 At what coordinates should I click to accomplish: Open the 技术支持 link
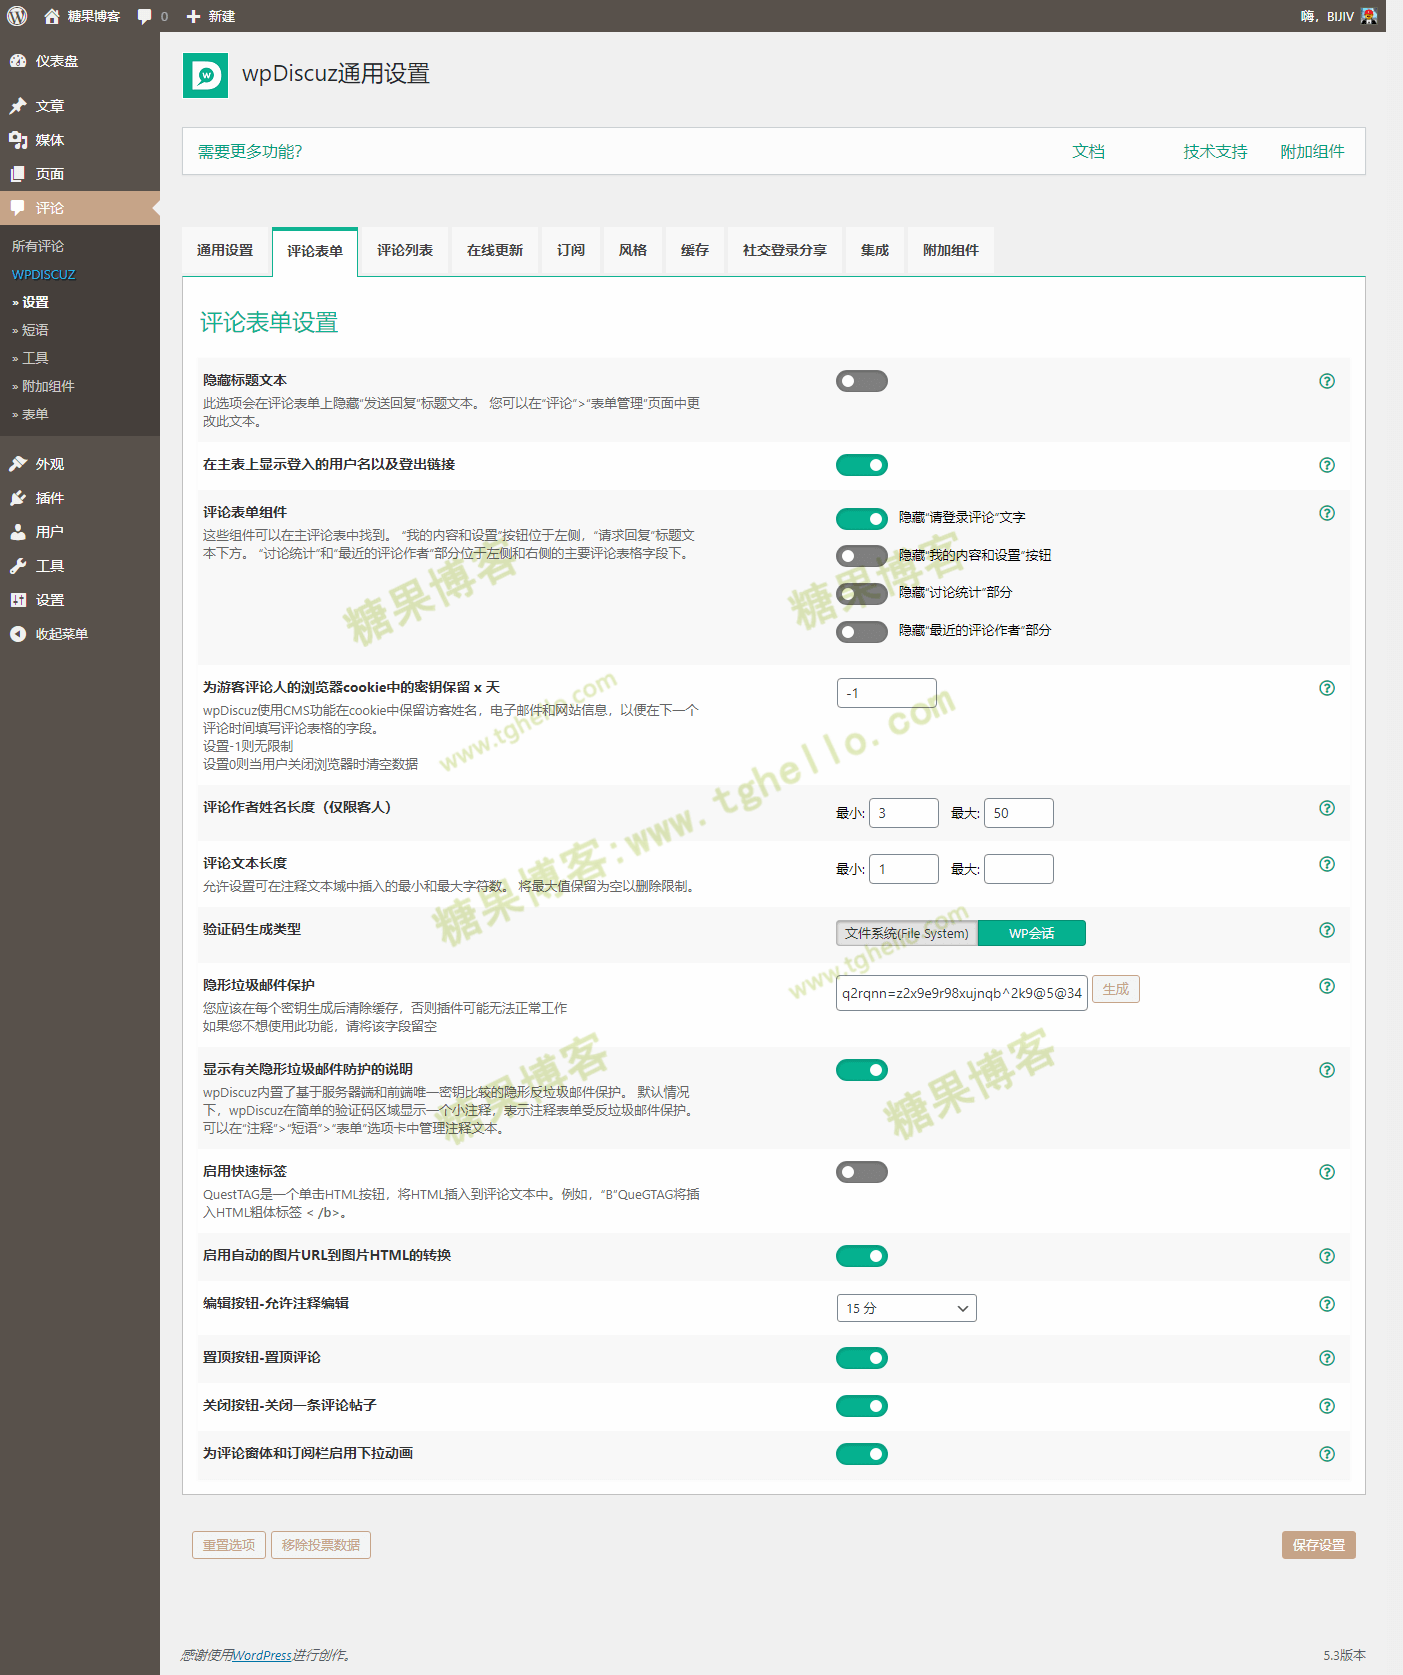point(1216,152)
